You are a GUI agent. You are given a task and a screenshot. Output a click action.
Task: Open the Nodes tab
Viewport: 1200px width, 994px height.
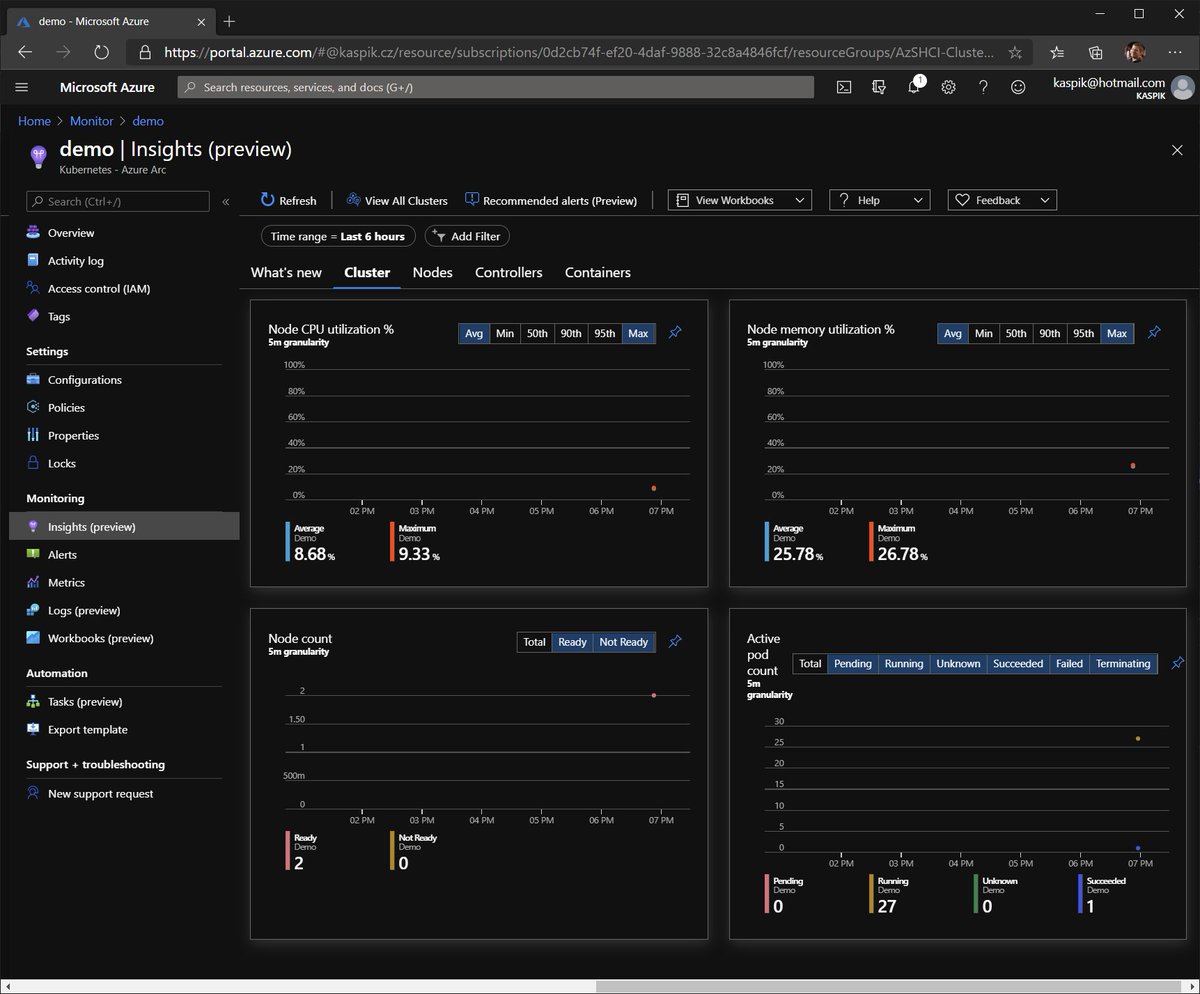pos(432,272)
